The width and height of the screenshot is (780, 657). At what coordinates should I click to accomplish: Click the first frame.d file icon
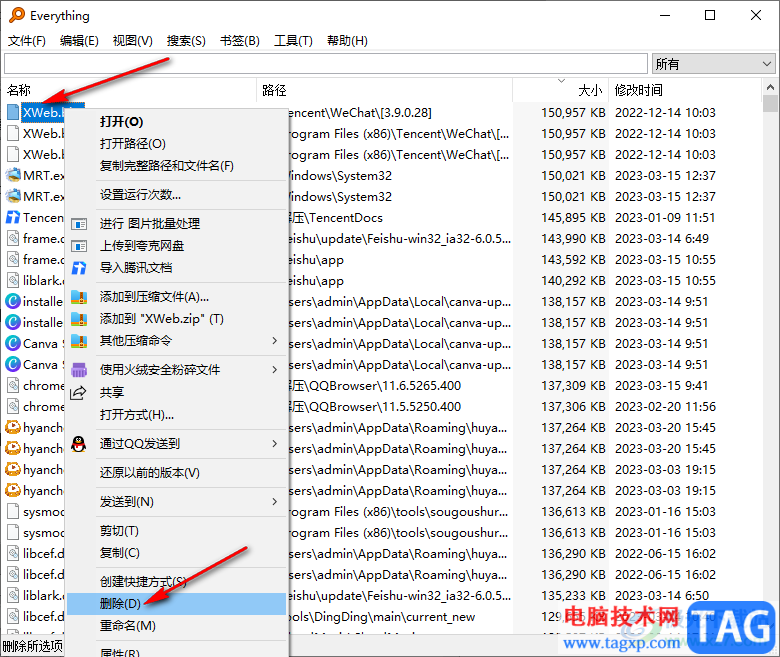click(13, 238)
